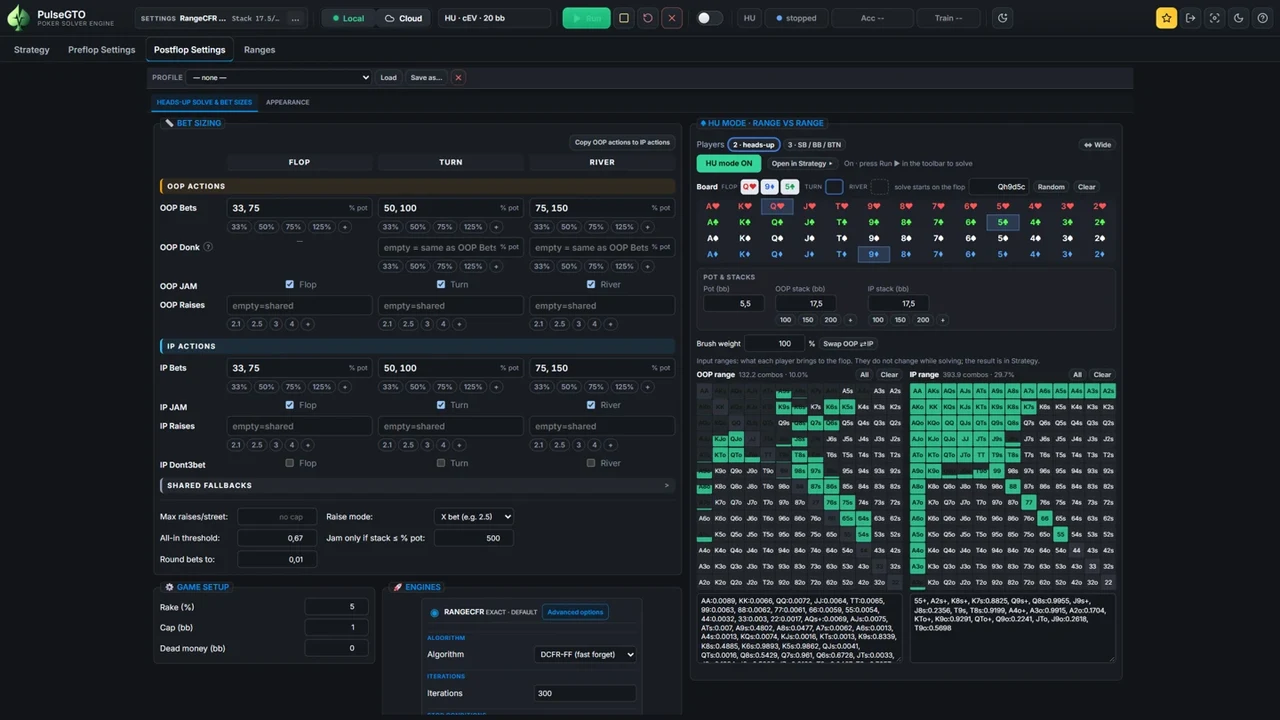This screenshot has height=720, width=1280.
Task: Open the HU cEV 20 bb selector
Action: [x=494, y=18]
